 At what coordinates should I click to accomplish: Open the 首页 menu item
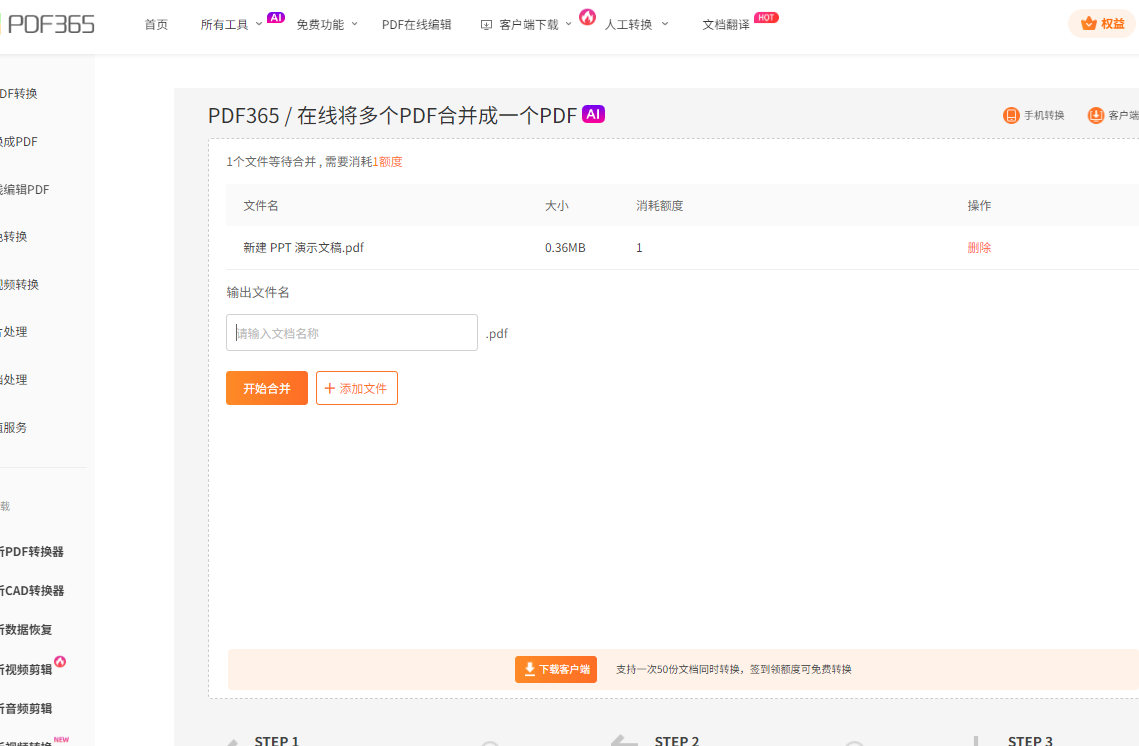coord(156,25)
